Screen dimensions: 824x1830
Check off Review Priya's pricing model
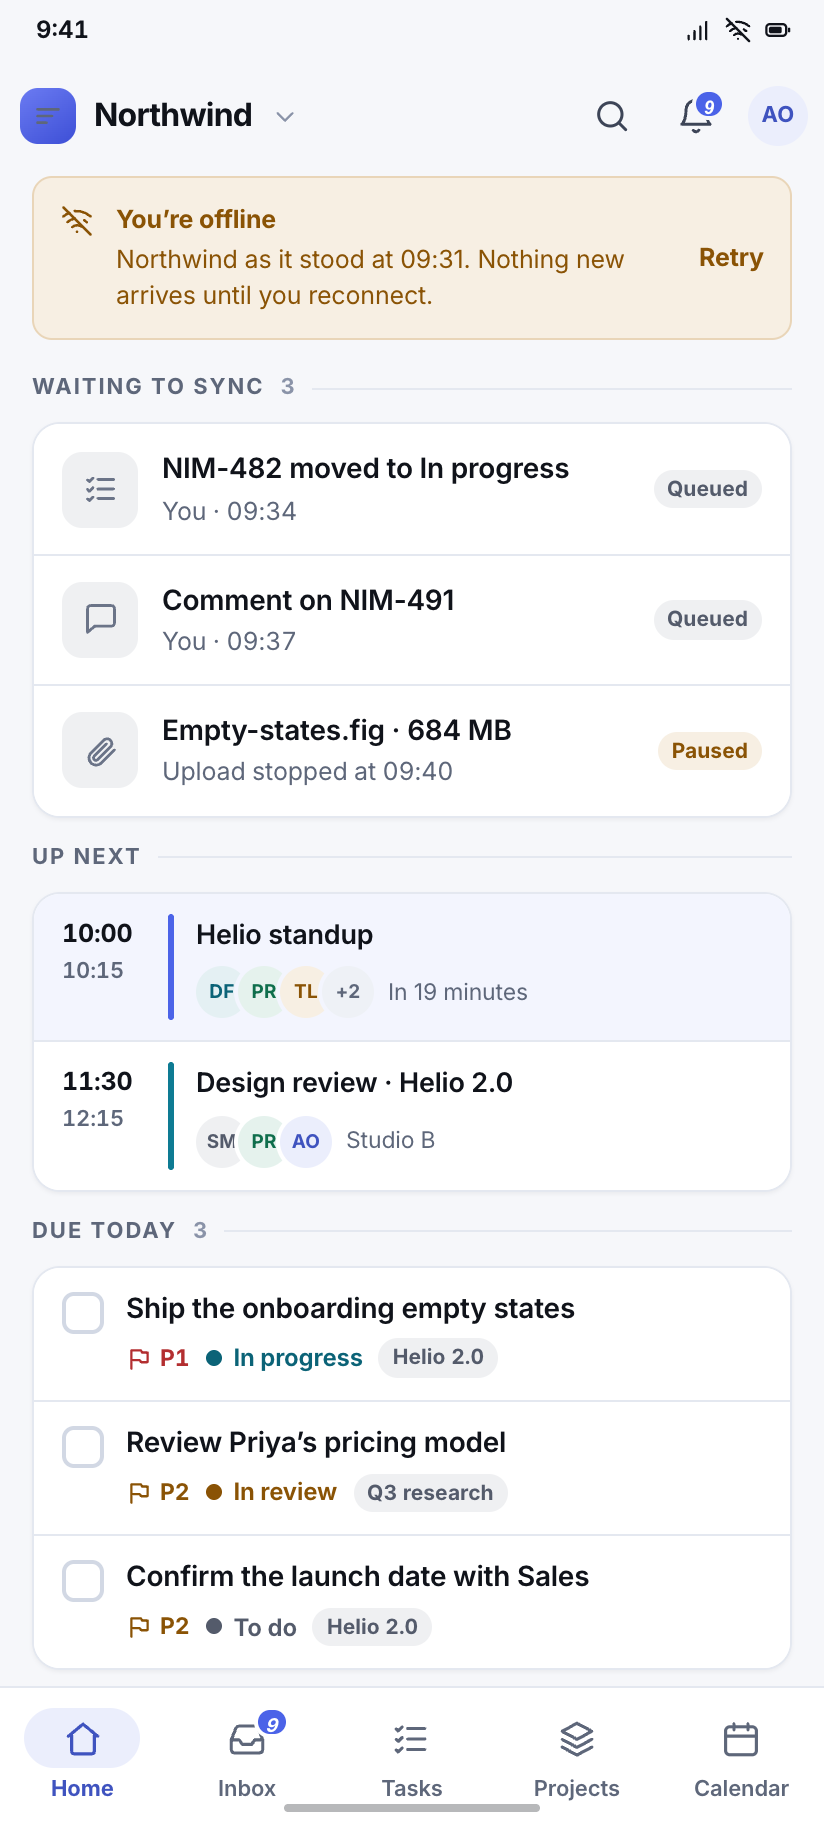[x=83, y=1447]
